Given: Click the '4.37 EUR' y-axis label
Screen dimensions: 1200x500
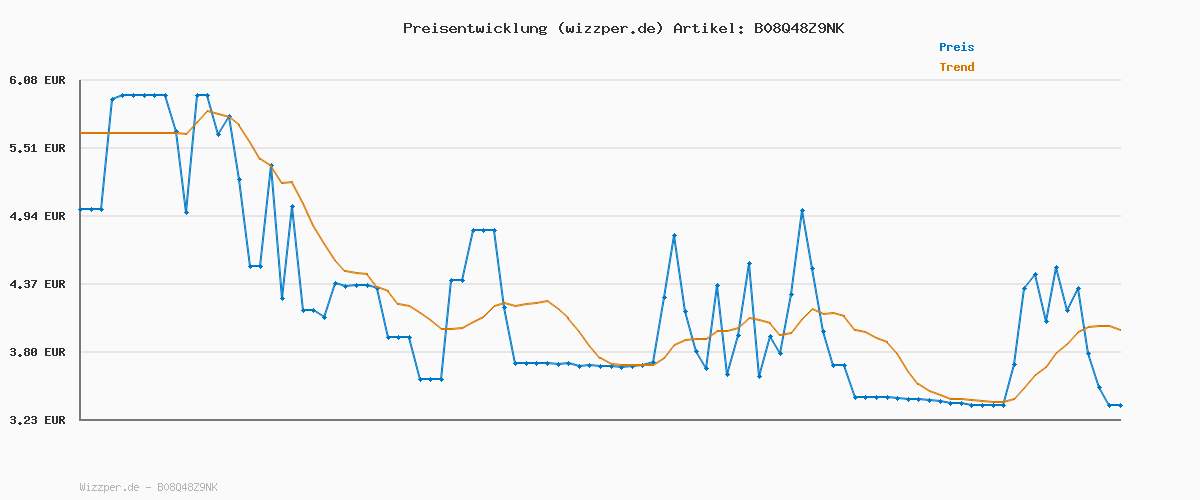Looking at the screenshot, I should (37, 284).
